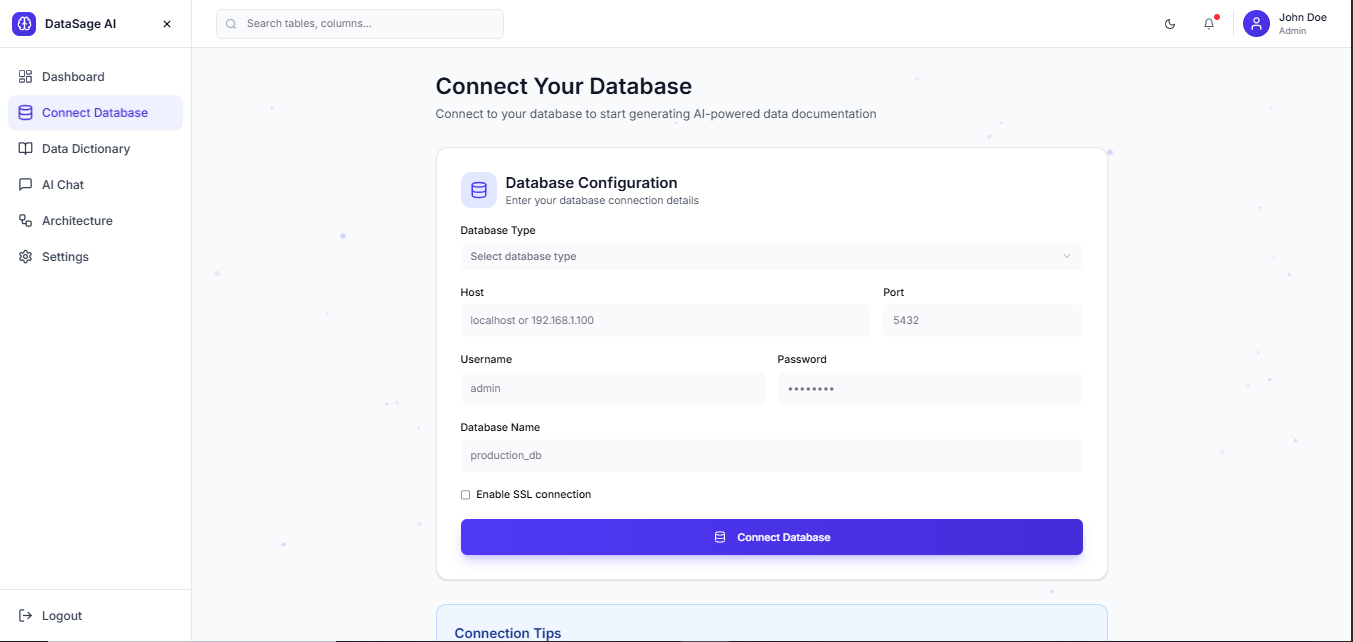
Task: Click the Port input field
Action: [982, 320]
